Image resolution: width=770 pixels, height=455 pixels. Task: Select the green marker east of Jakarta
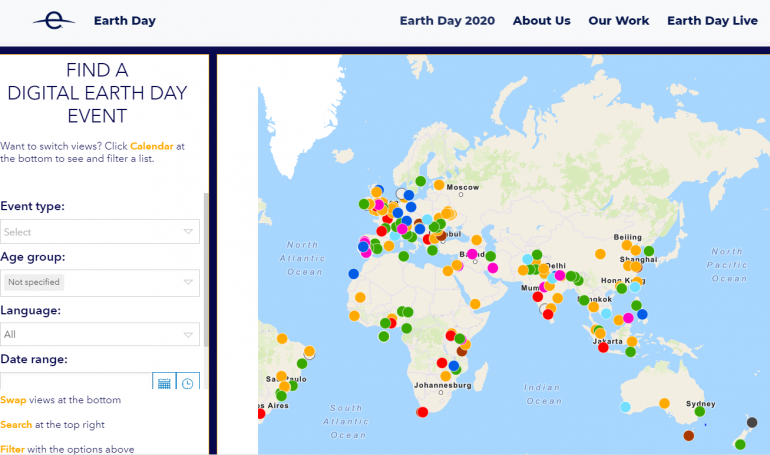(x=631, y=351)
